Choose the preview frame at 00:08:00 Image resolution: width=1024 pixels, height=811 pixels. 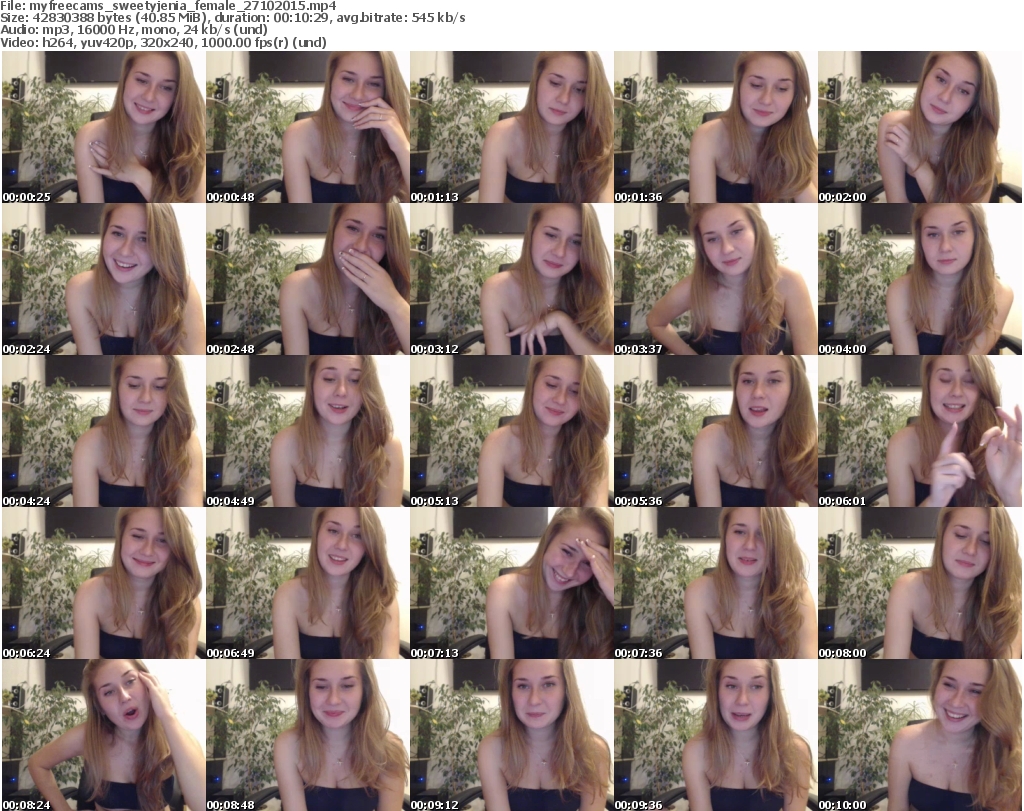920,583
